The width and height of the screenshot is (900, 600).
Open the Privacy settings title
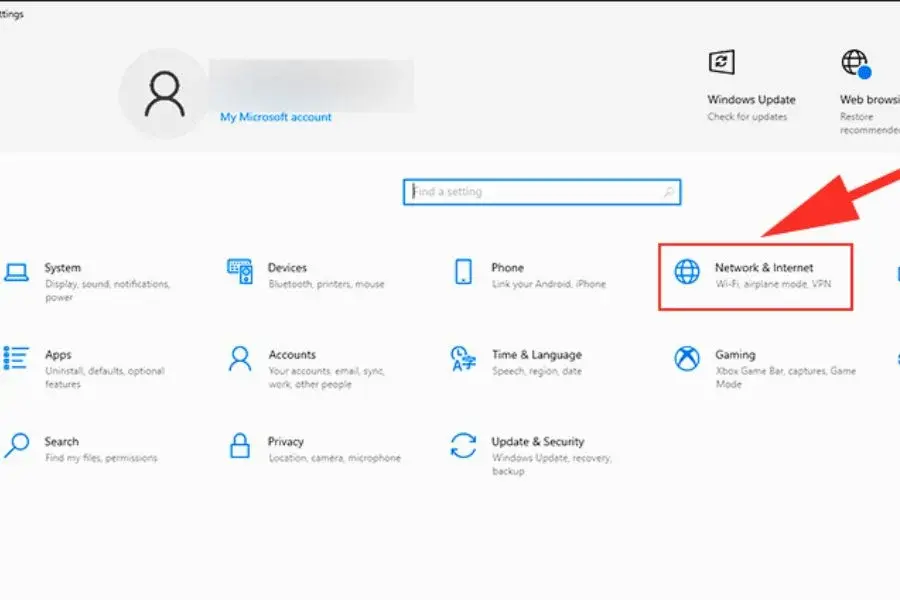285,442
